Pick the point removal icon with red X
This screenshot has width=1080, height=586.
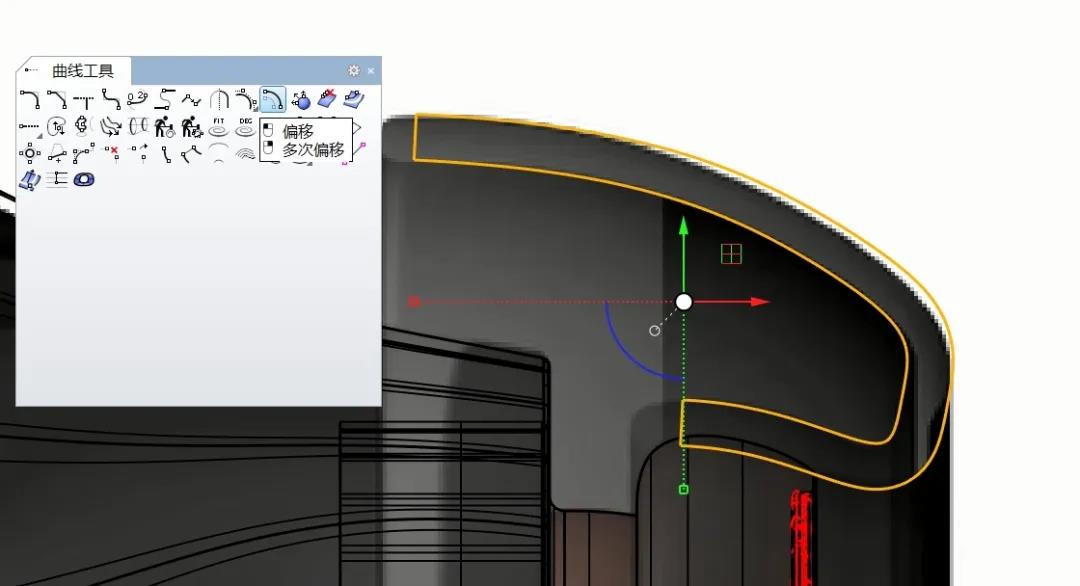click(x=110, y=153)
